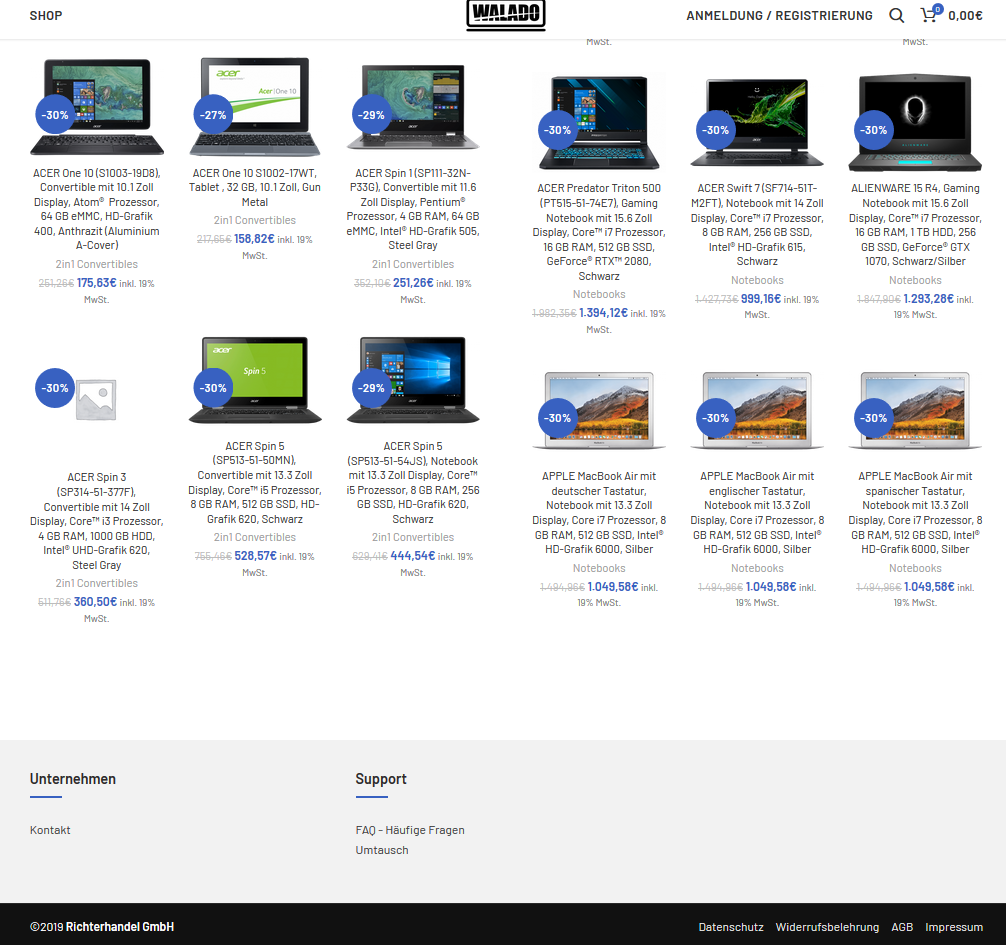Click the 1.293,28€ sale price

[x=928, y=299]
